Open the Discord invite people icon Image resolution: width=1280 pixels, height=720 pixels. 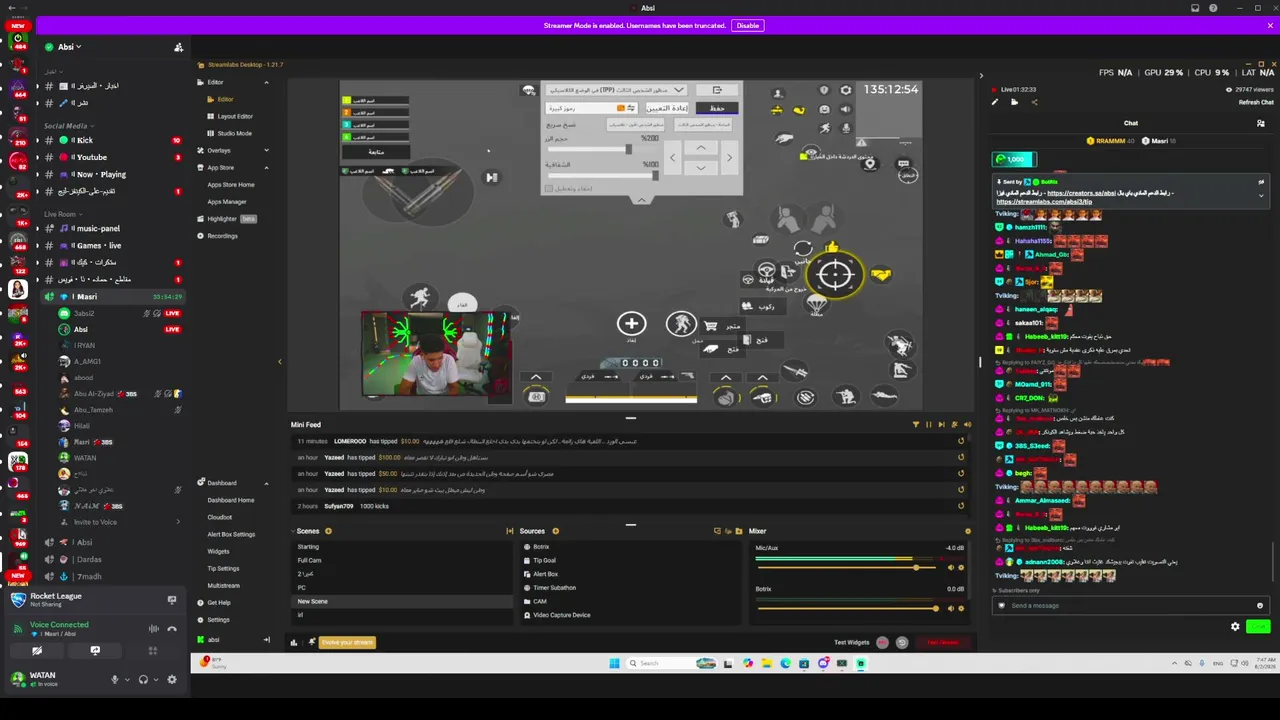[x=179, y=47]
